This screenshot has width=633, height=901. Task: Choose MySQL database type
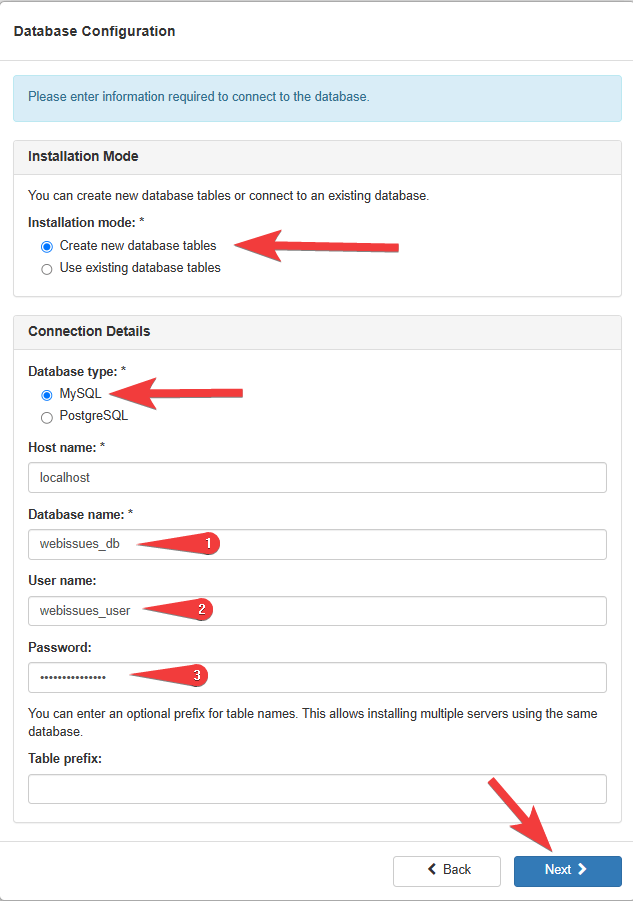[x=47, y=395]
